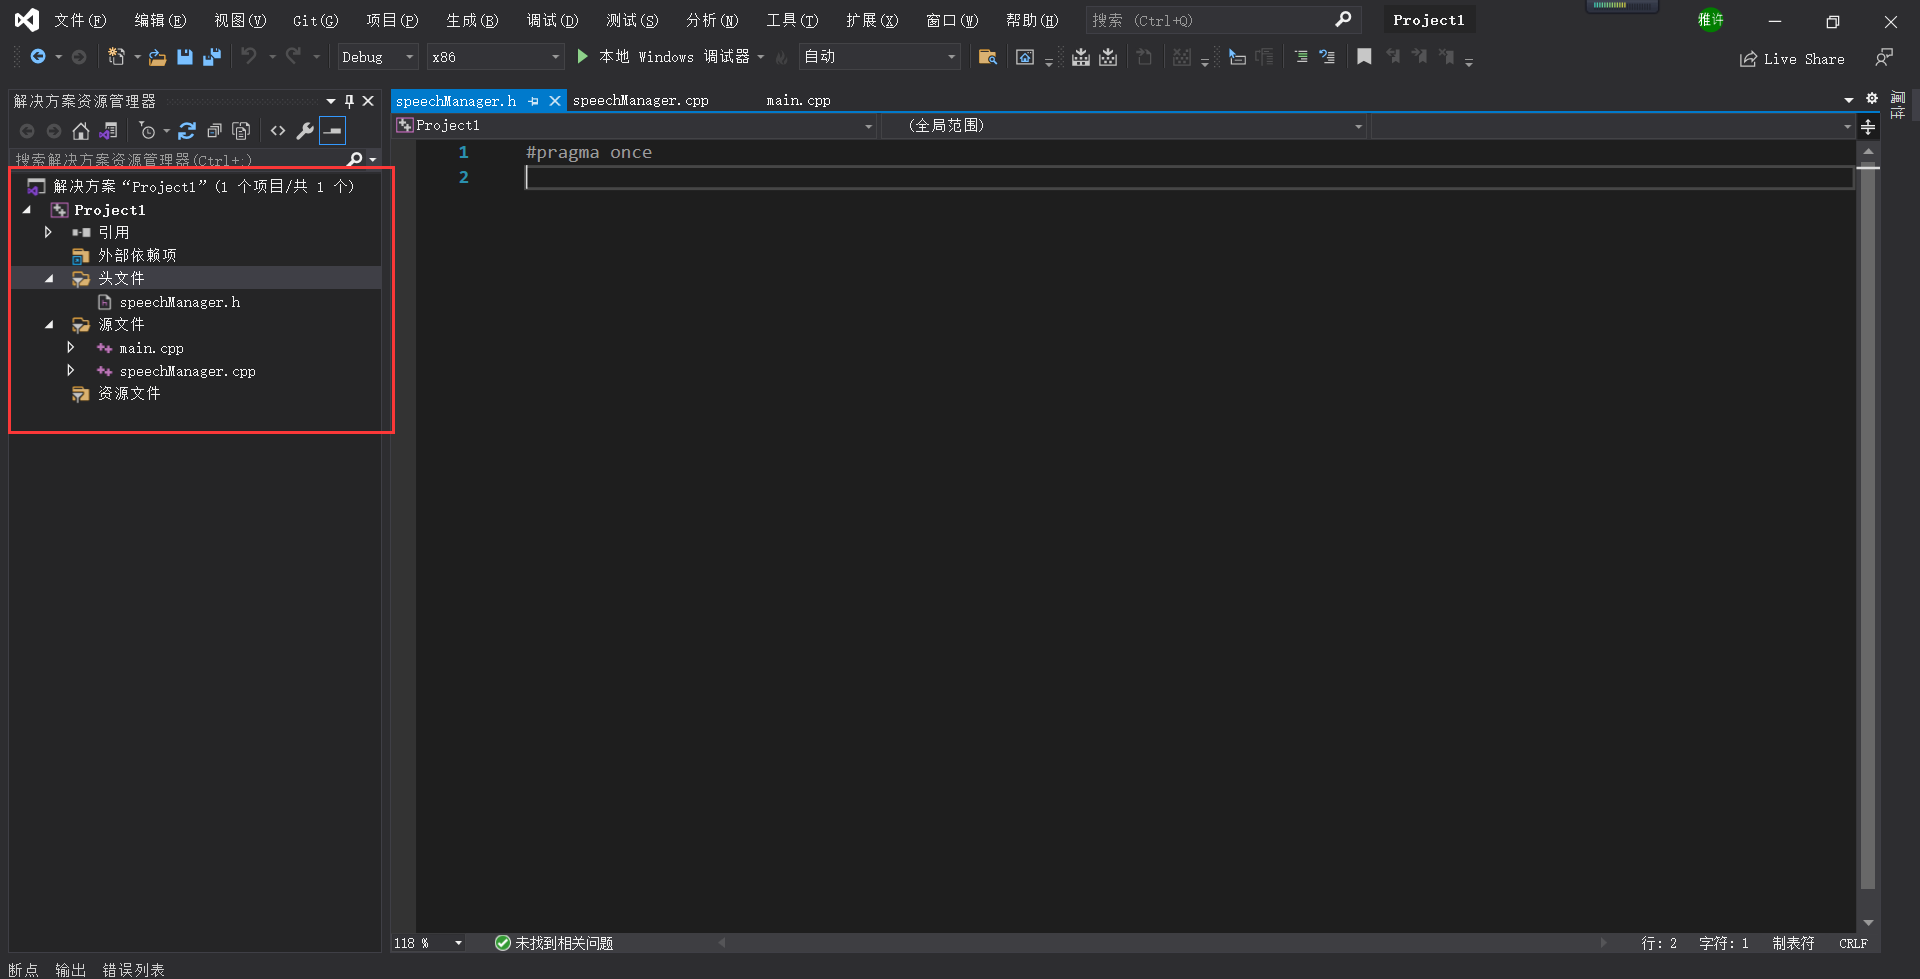Save the current file with disk icon
Screen dimensions: 1920x979
point(185,57)
